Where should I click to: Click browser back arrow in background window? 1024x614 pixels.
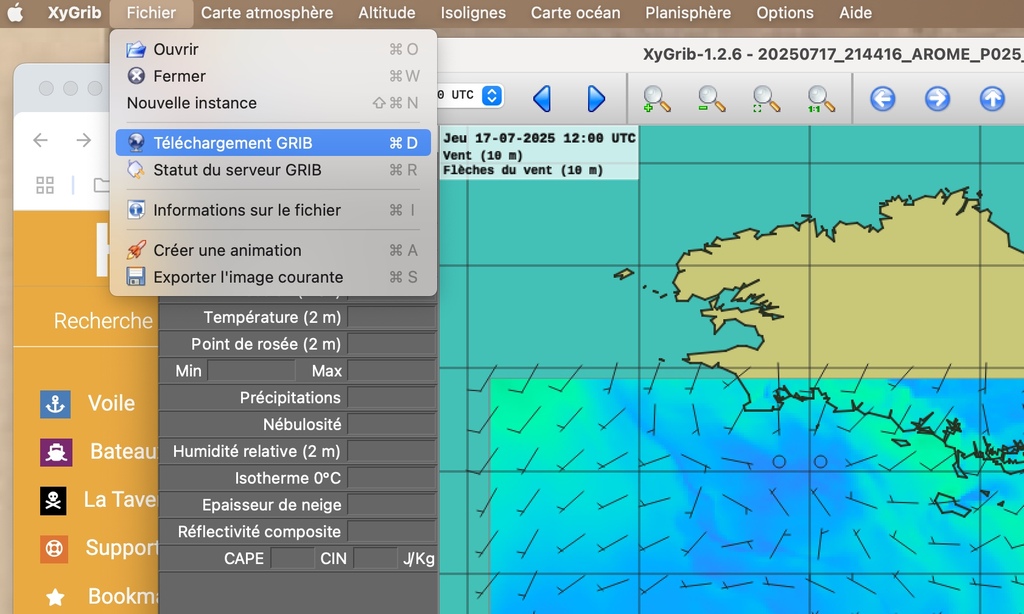(x=40, y=140)
